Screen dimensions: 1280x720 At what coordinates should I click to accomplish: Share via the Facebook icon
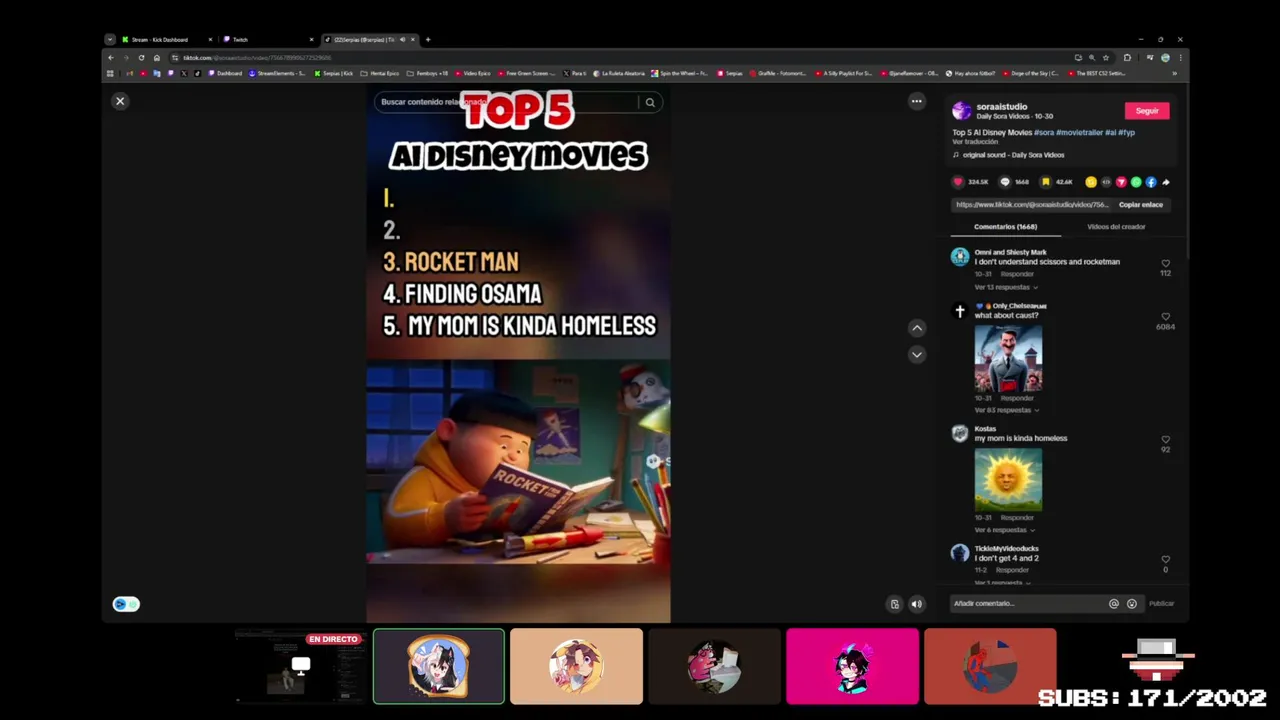pyautogui.click(x=1151, y=182)
